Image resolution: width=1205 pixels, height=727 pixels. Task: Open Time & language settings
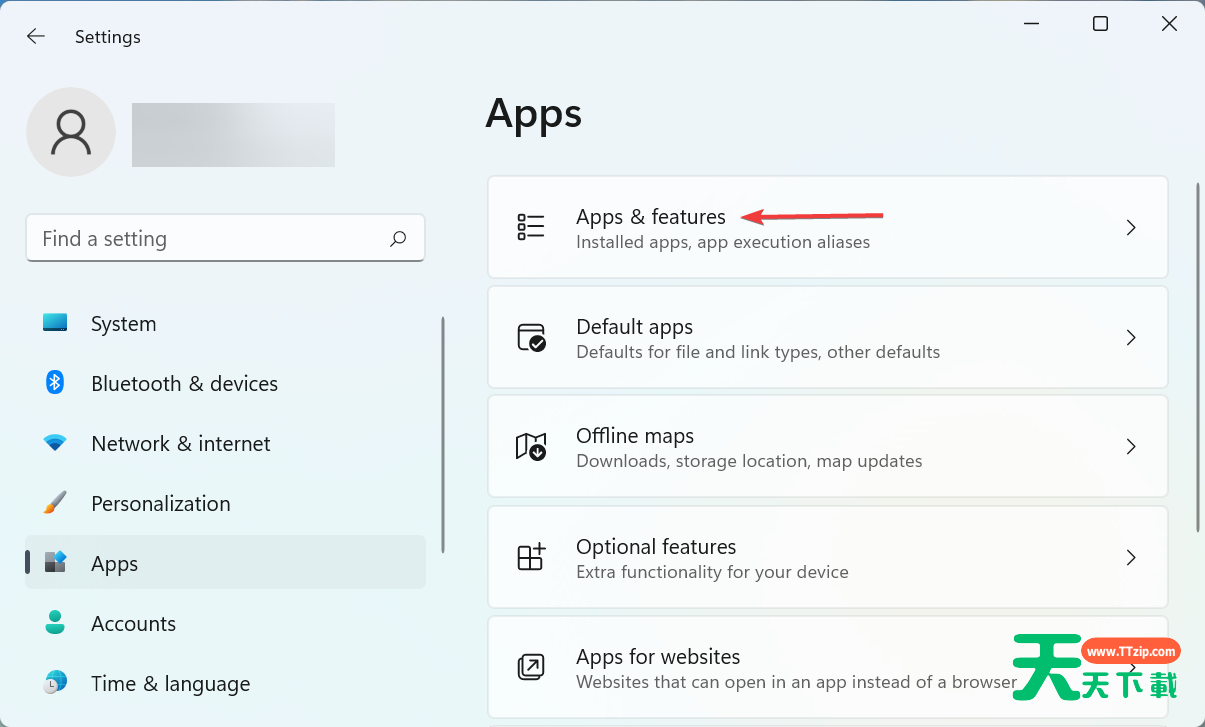(170, 684)
